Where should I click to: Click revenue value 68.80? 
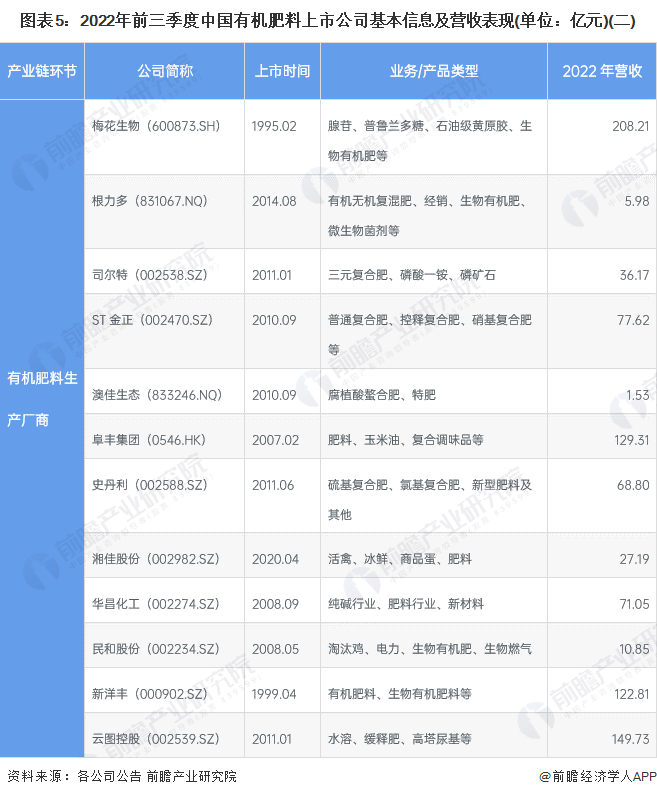click(633, 485)
